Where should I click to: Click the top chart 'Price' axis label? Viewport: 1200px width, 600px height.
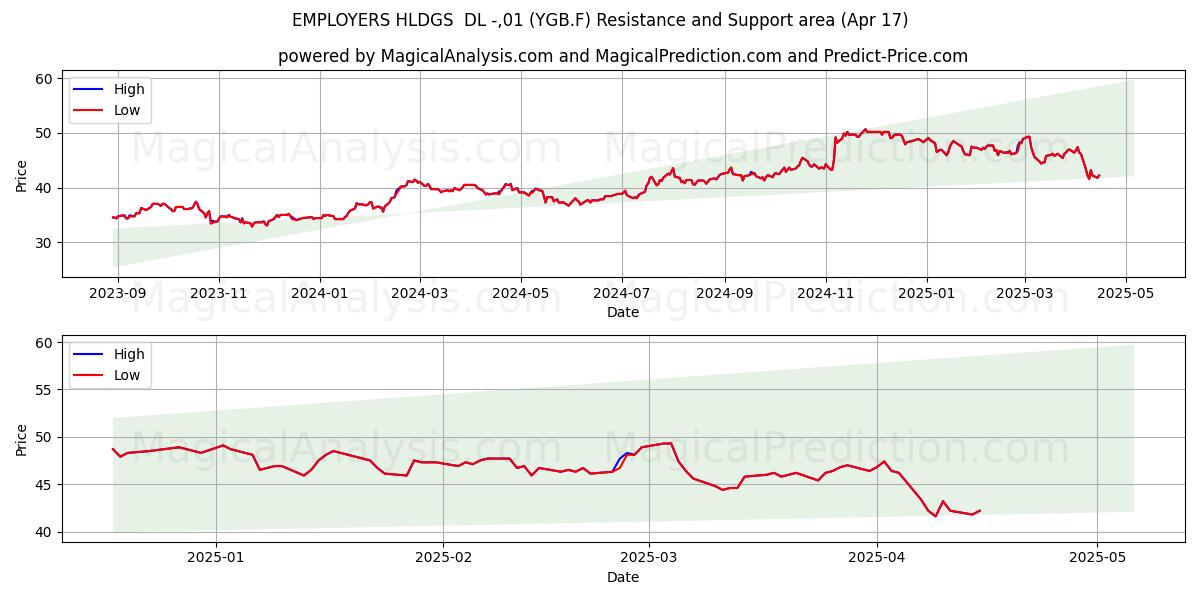tap(22, 174)
